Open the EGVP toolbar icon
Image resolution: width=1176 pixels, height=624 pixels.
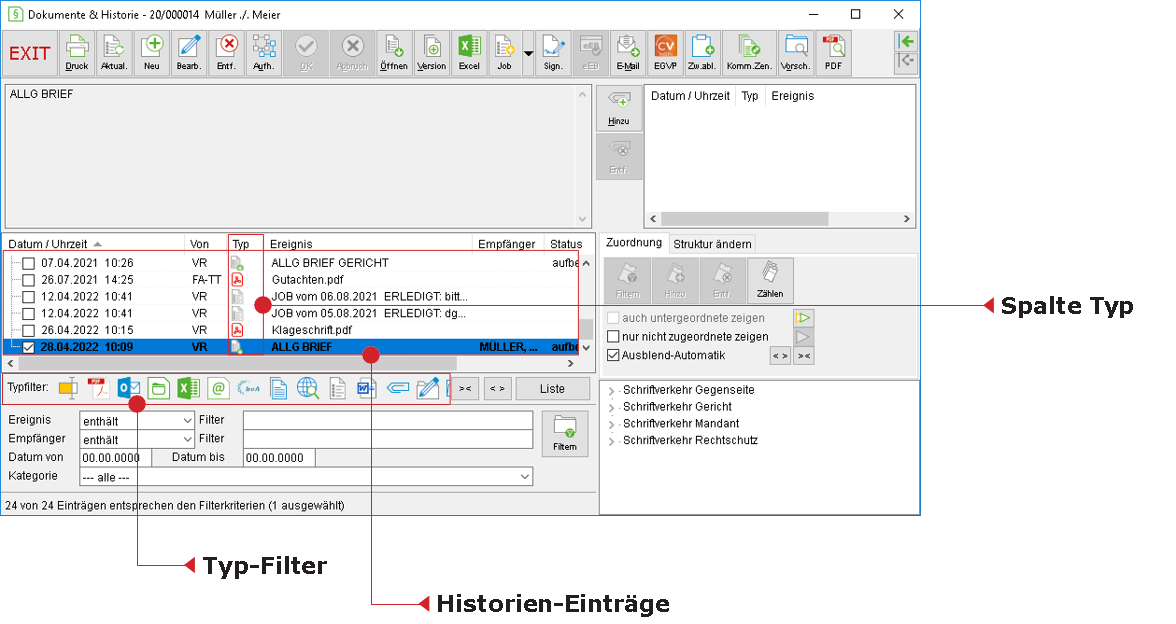tap(665, 53)
